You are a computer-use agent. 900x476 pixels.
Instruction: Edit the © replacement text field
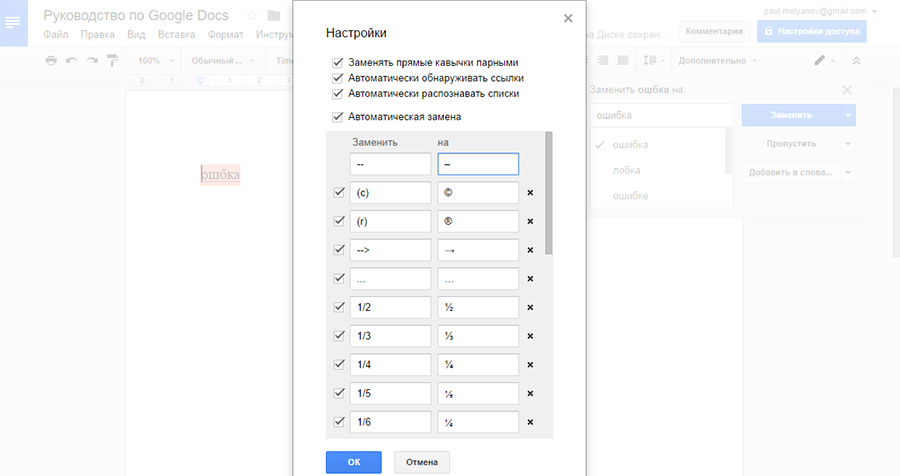478,193
